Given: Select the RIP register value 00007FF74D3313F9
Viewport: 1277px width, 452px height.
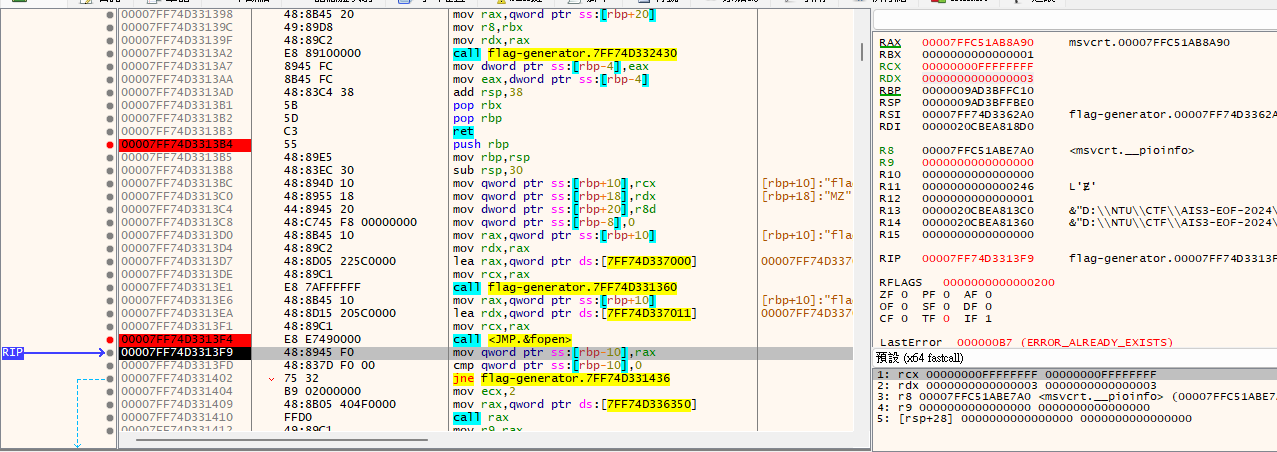Looking at the screenshot, I should [x=978, y=258].
